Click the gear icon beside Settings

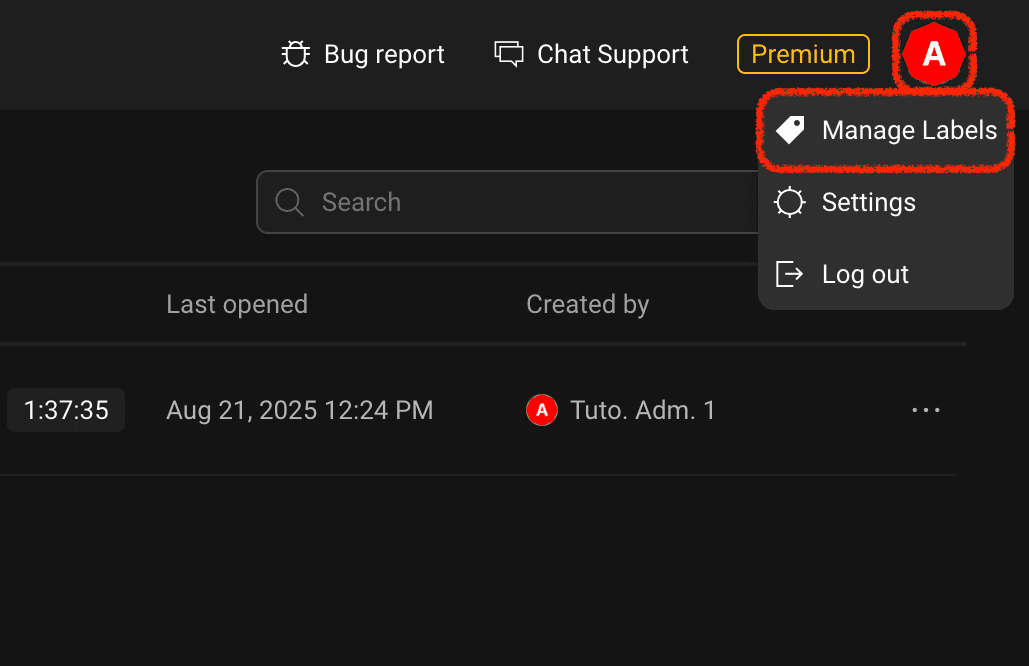(789, 202)
